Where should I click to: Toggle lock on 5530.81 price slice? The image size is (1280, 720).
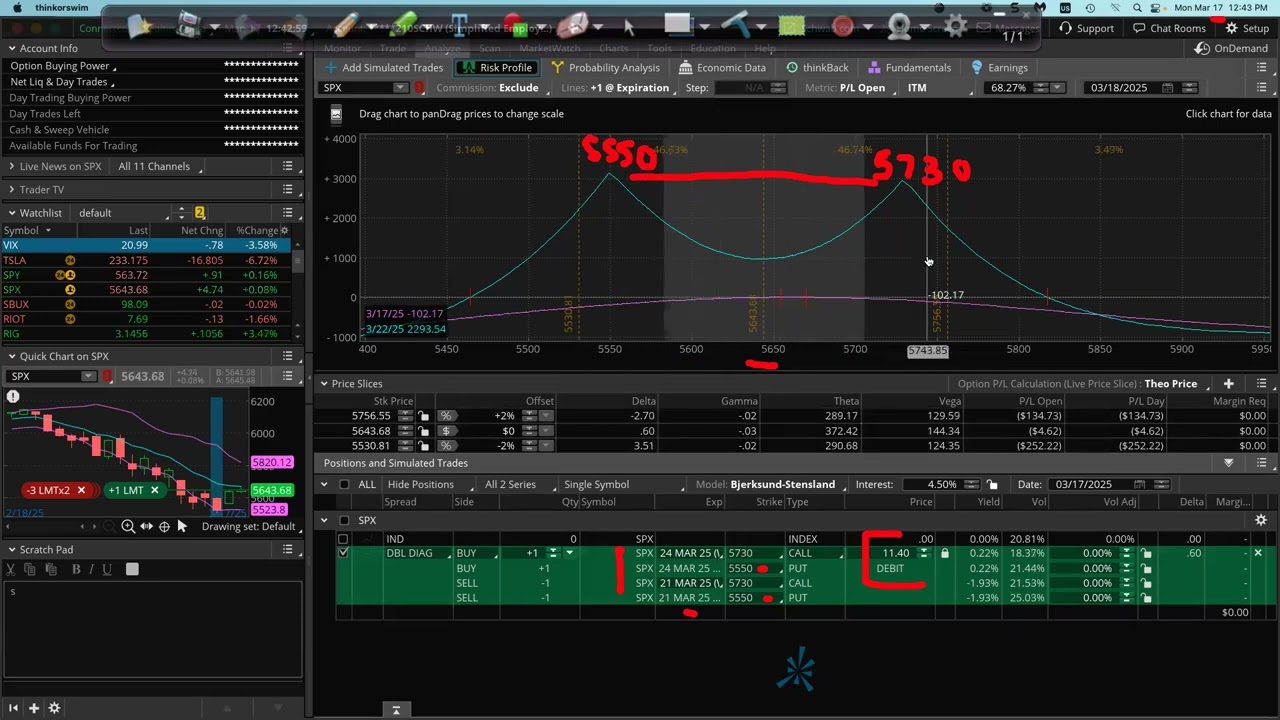[424, 446]
